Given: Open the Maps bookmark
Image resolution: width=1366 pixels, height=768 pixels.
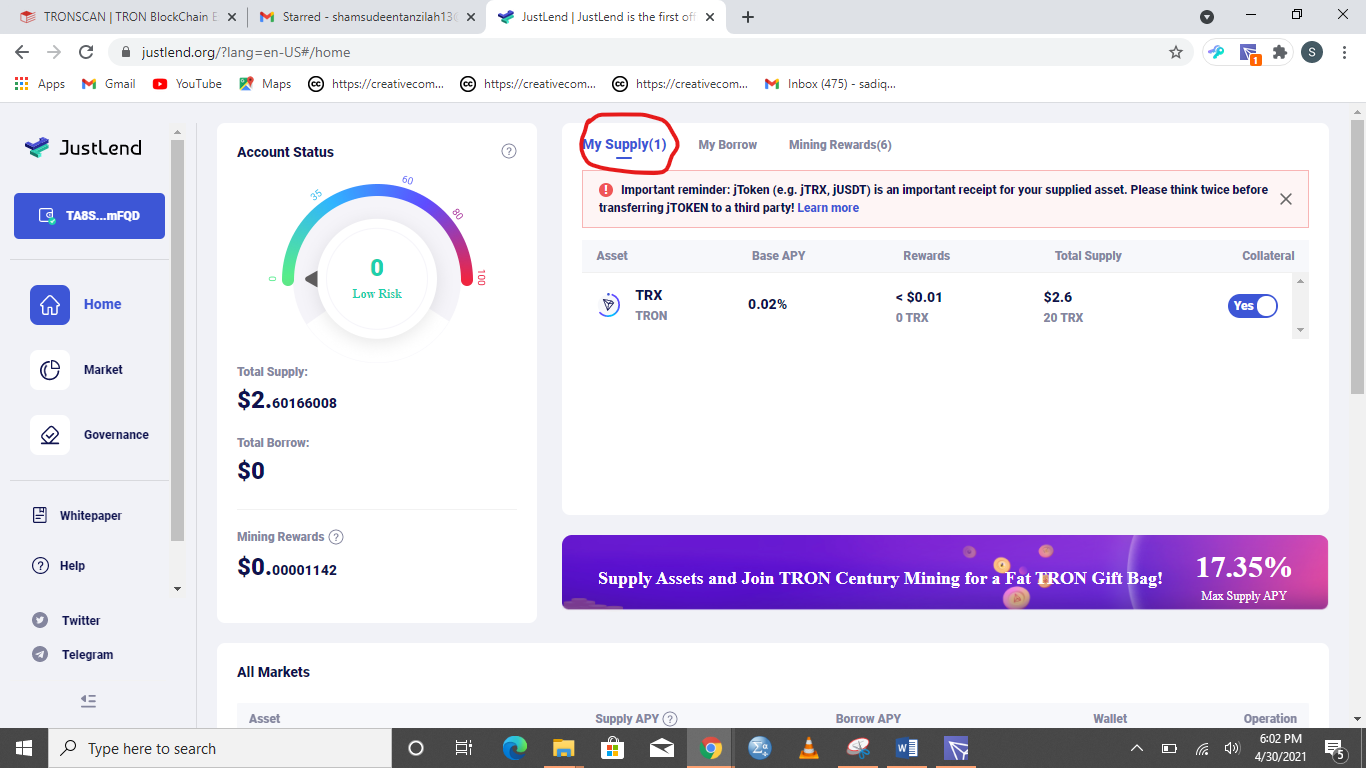Looking at the screenshot, I should tap(265, 84).
